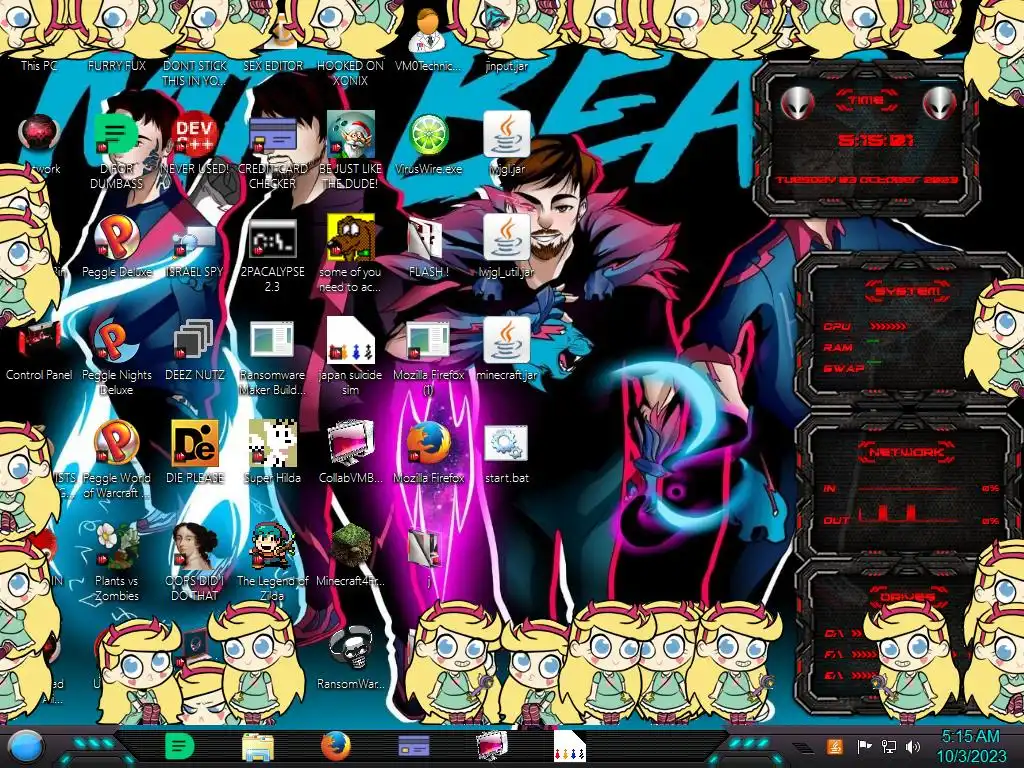Open the jinput.jar file on desktop
The height and width of the screenshot is (768, 1024).
tap(506, 40)
